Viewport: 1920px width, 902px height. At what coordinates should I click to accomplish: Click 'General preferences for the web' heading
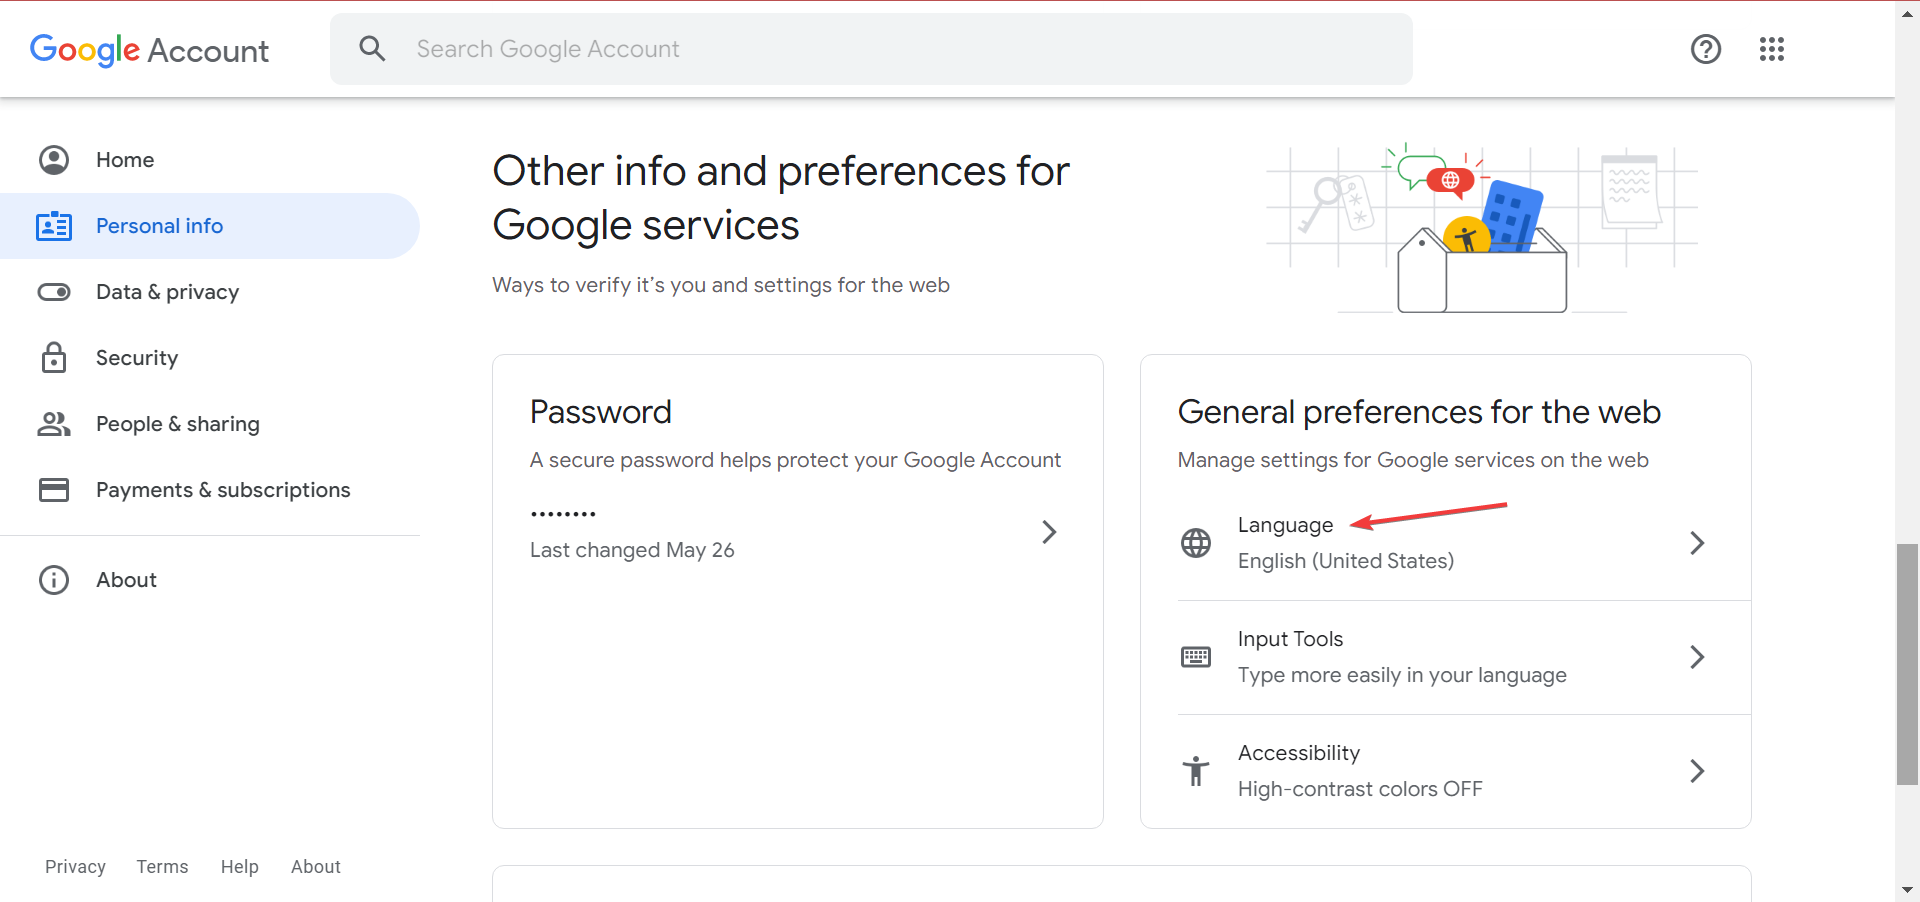click(x=1419, y=412)
